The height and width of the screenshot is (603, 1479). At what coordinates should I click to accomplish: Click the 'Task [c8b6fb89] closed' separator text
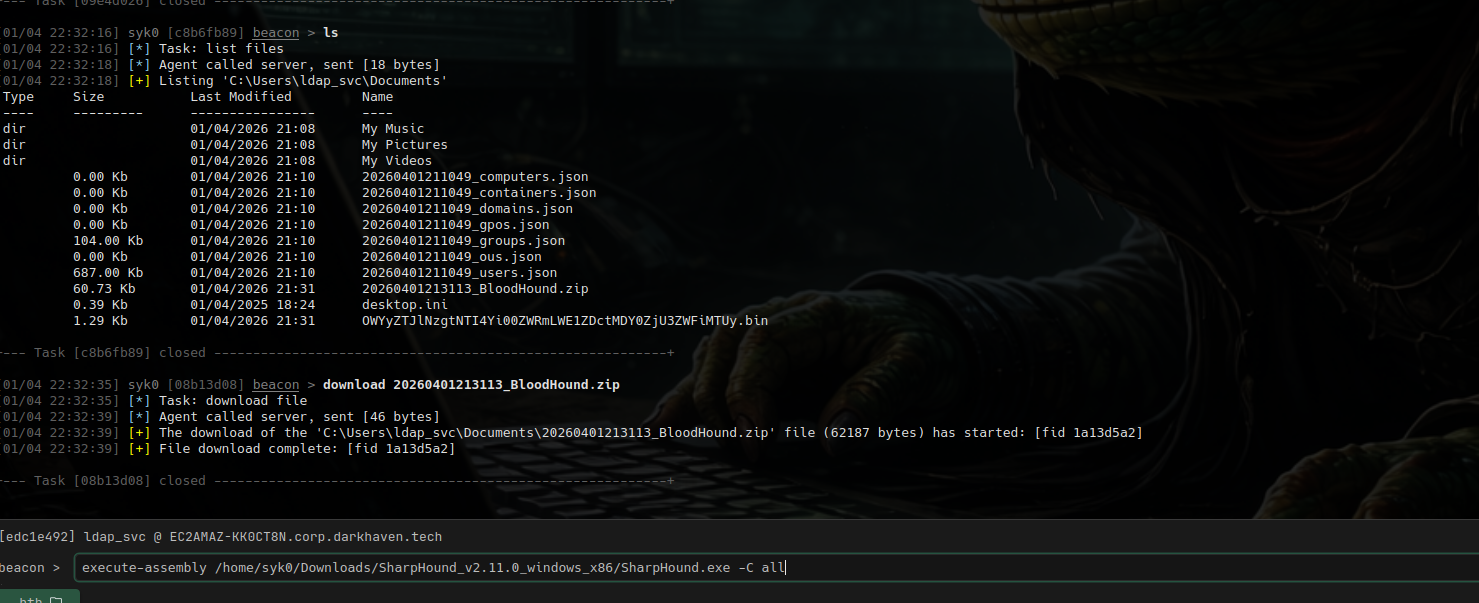point(120,353)
